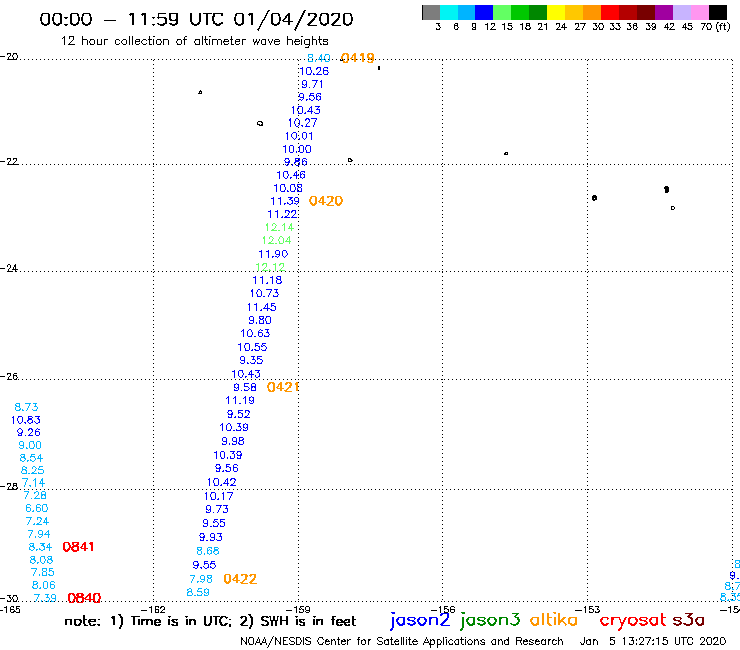Click the left-track value '6.60'
The height and width of the screenshot is (650, 740).
click(37, 508)
